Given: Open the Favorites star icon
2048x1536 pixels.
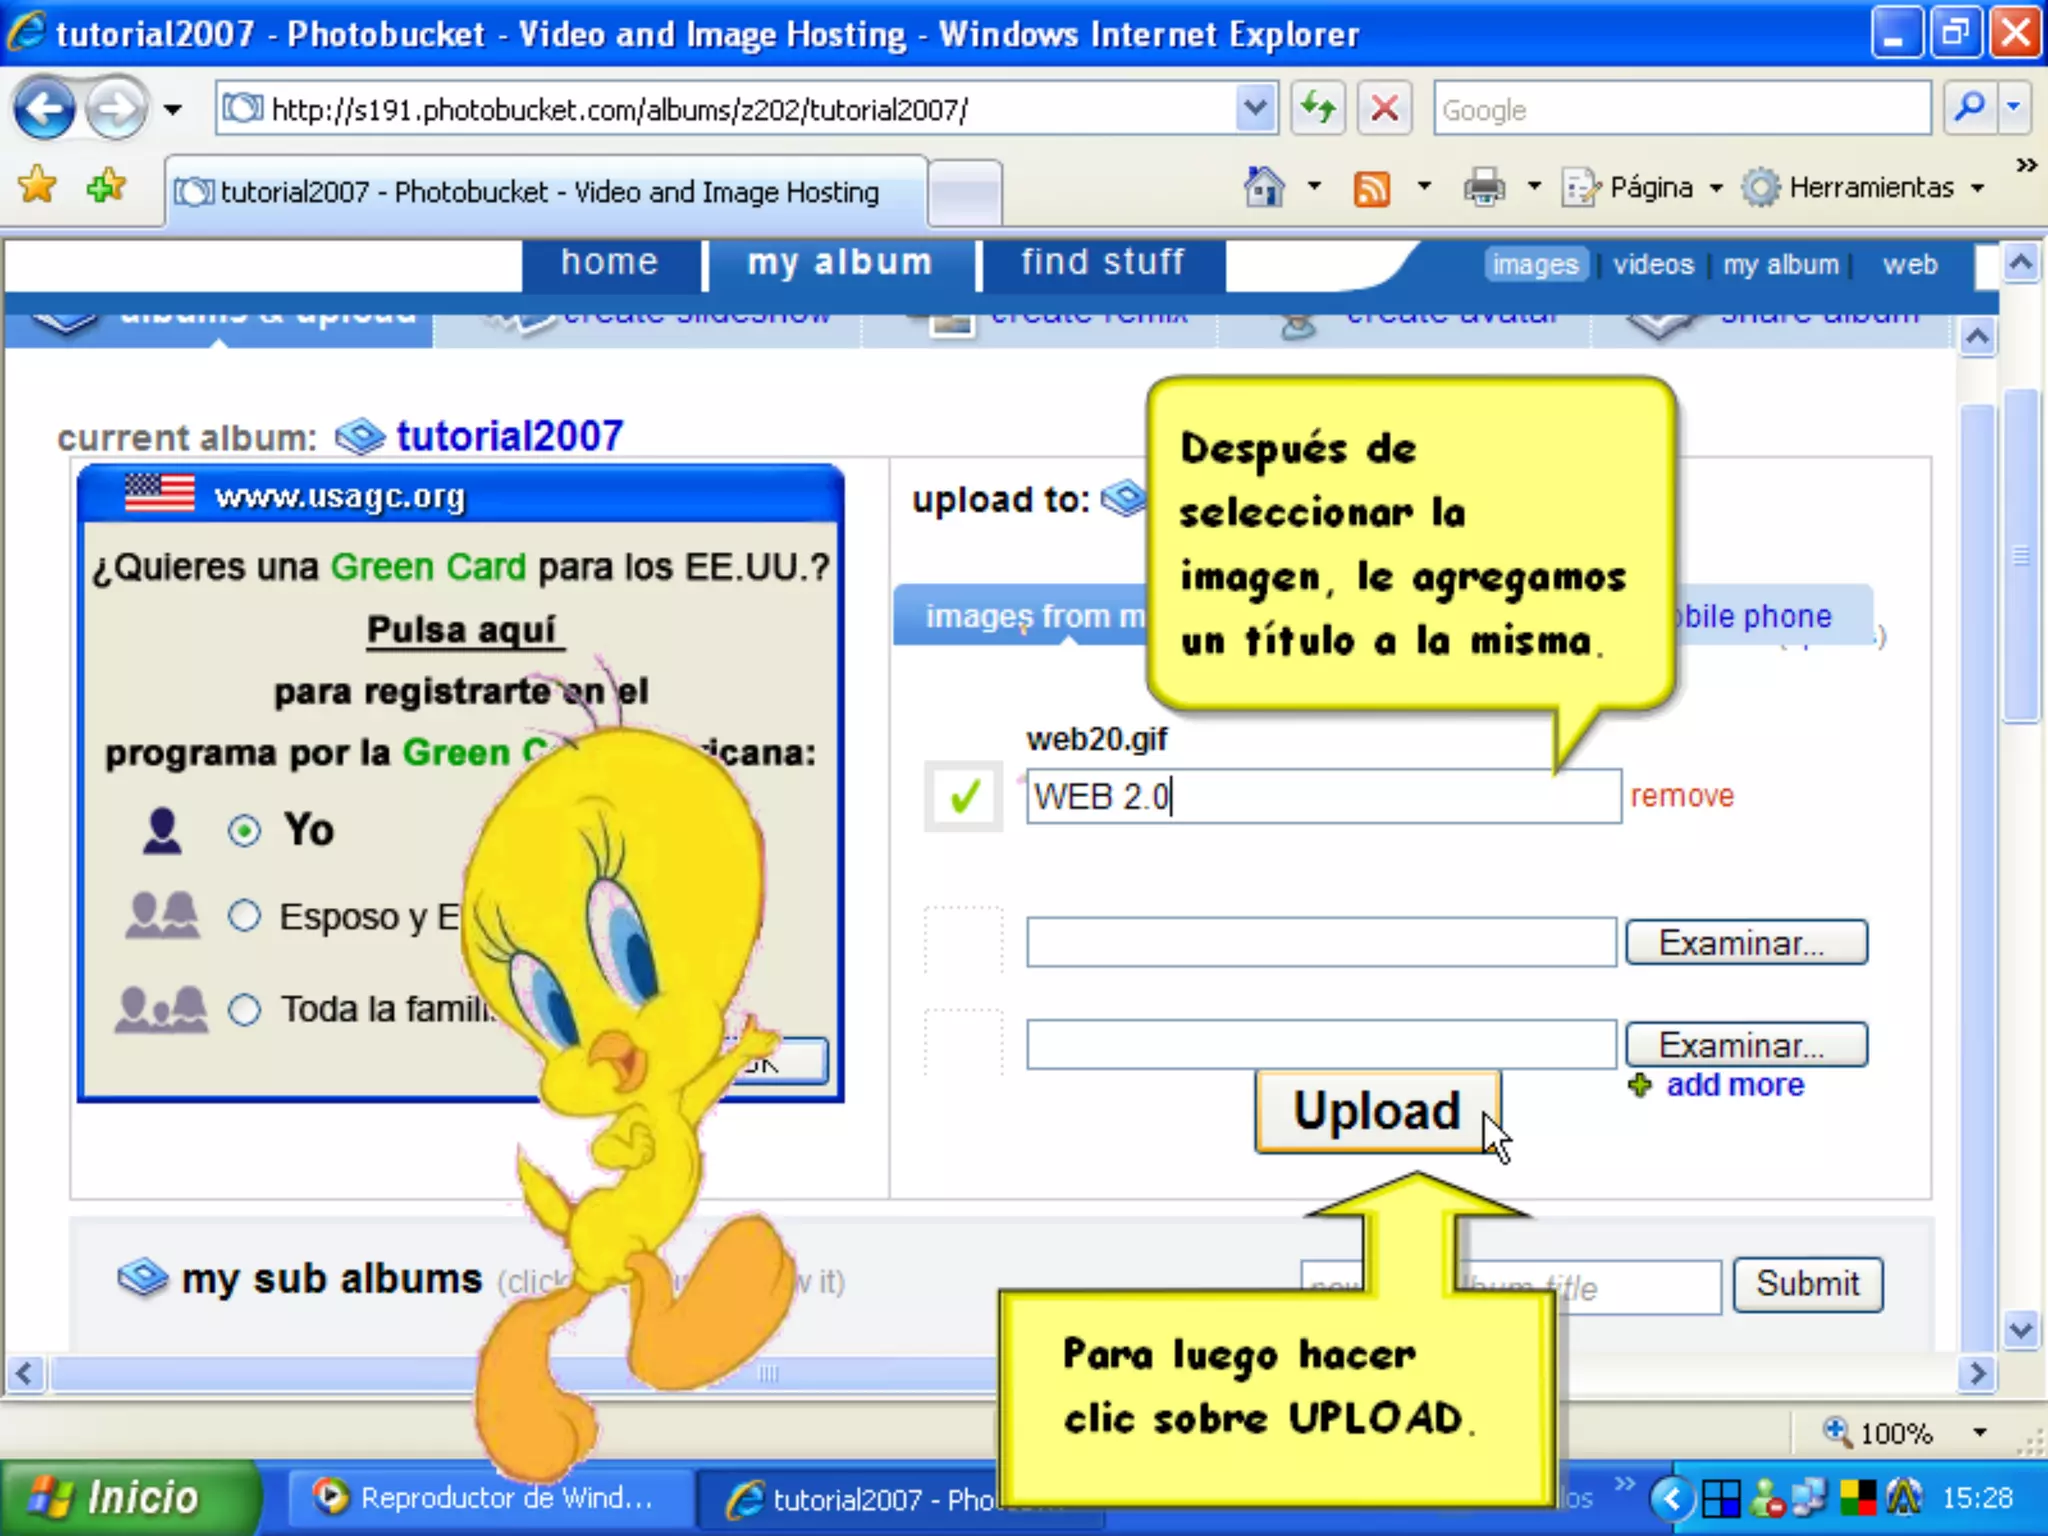Looking at the screenshot, I should coord(38,186).
